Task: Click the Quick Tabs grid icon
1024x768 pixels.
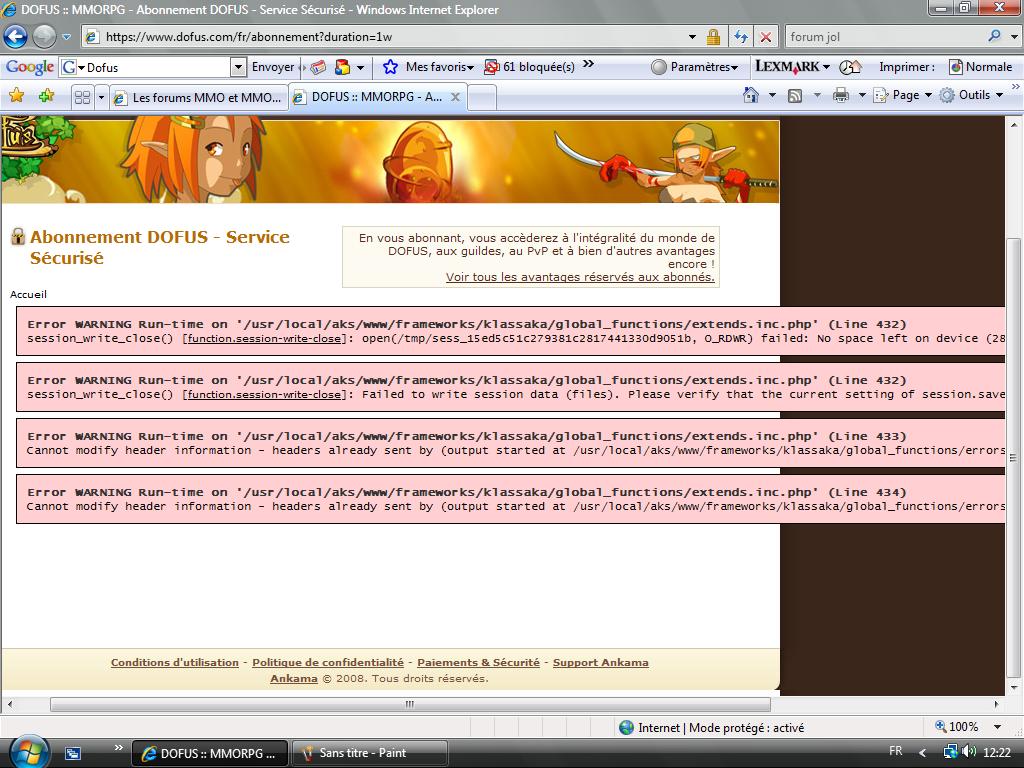Action: (x=82, y=97)
